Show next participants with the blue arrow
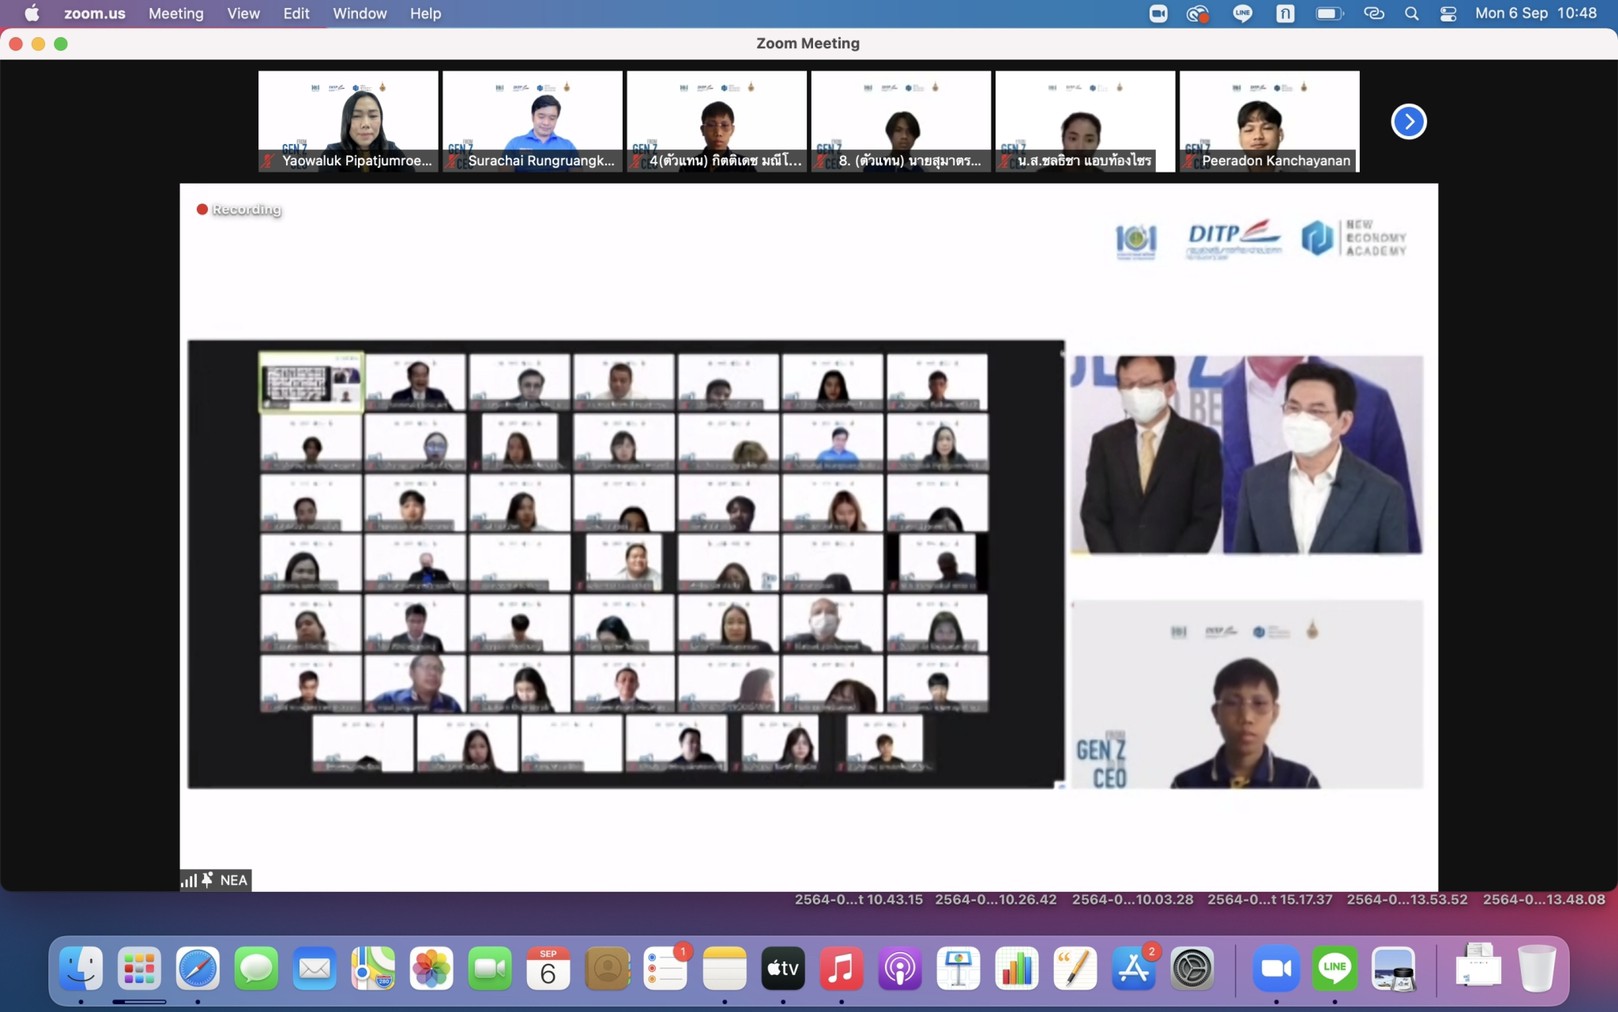The image size is (1618, 1012). [x=1408, y=121]
